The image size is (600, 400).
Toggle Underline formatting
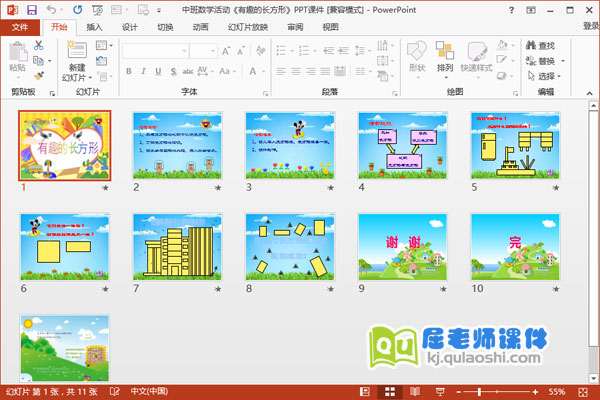click(x=158, y=71)
